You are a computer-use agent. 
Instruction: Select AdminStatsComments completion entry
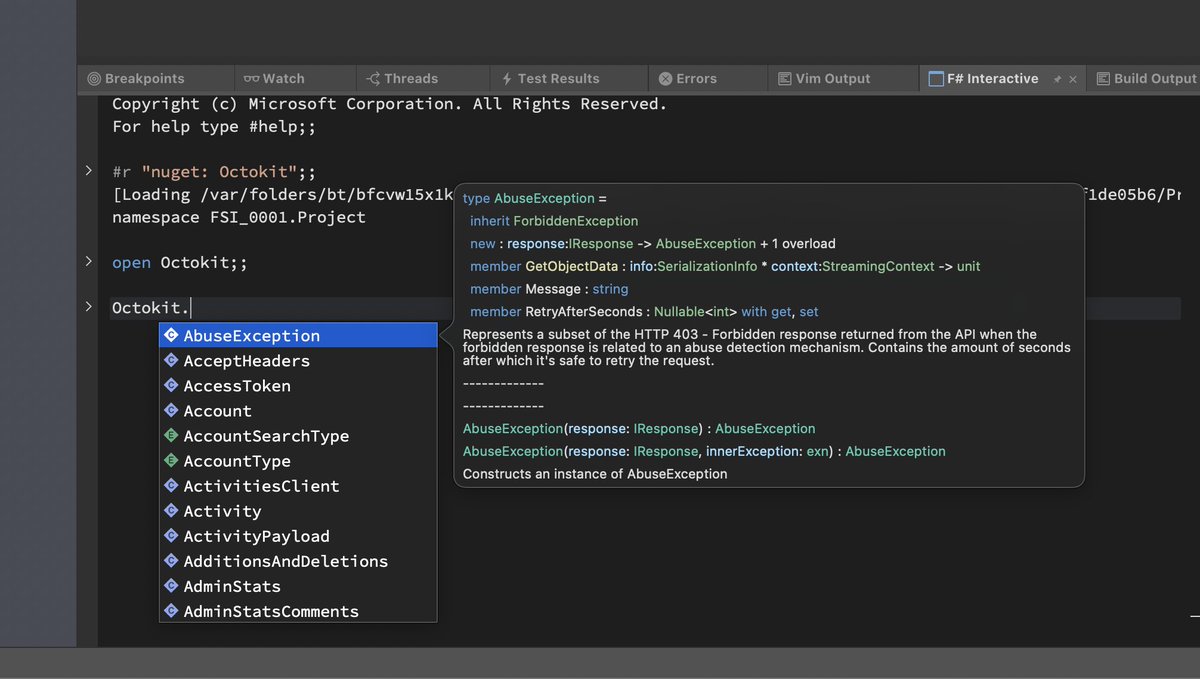tap(298, 611)
